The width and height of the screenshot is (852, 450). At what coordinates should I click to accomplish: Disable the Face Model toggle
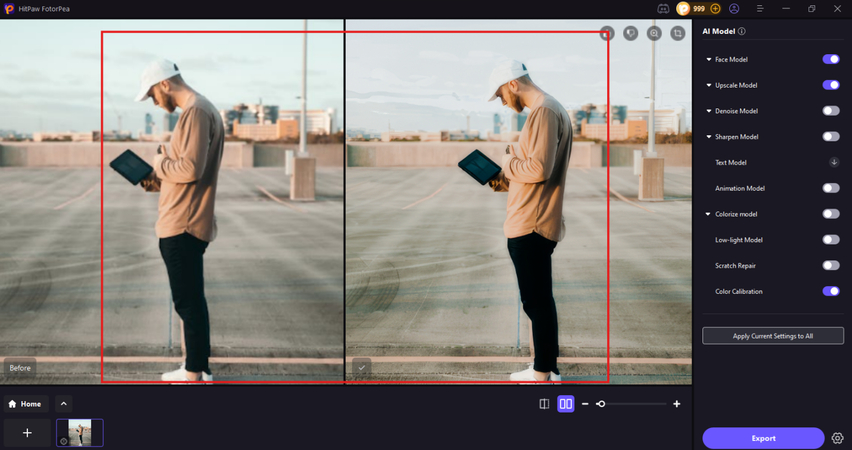831,60
